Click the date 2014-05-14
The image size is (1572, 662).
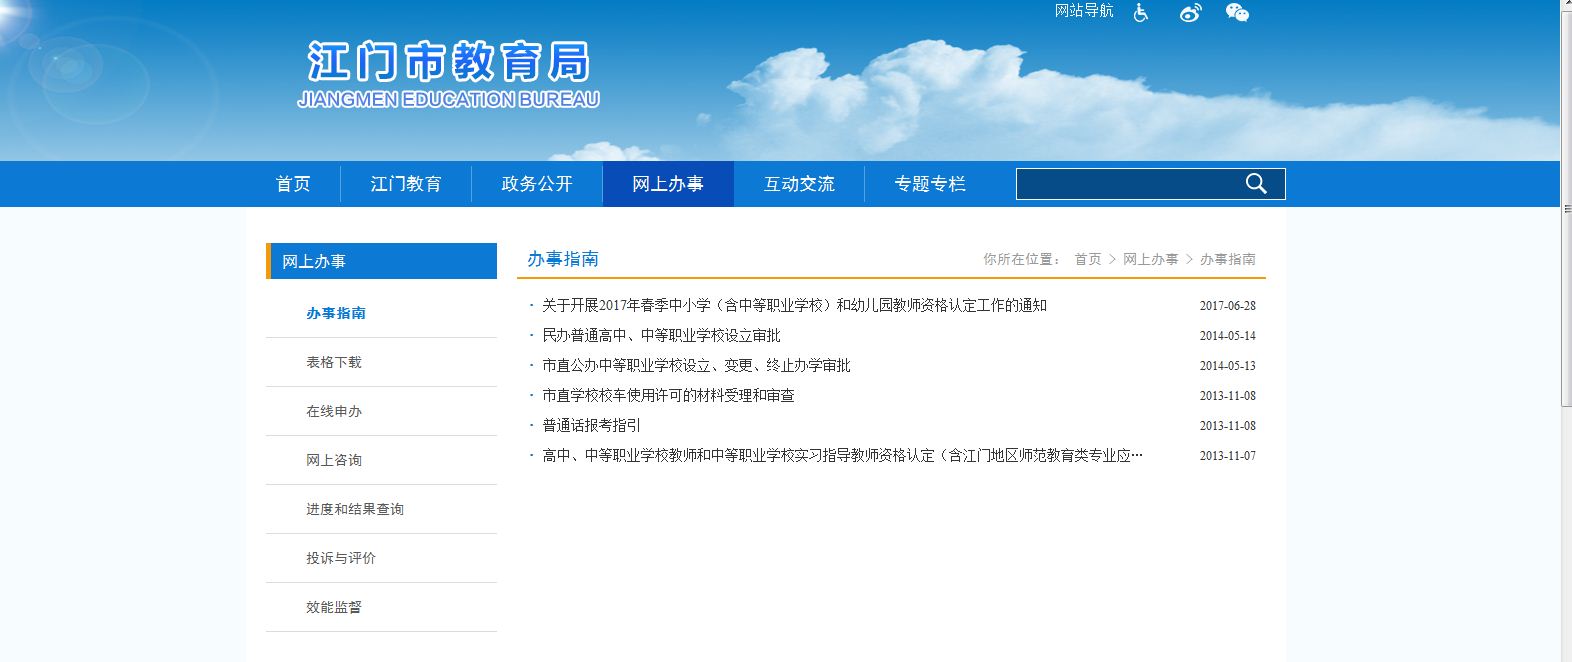[x=1228, y=336]
